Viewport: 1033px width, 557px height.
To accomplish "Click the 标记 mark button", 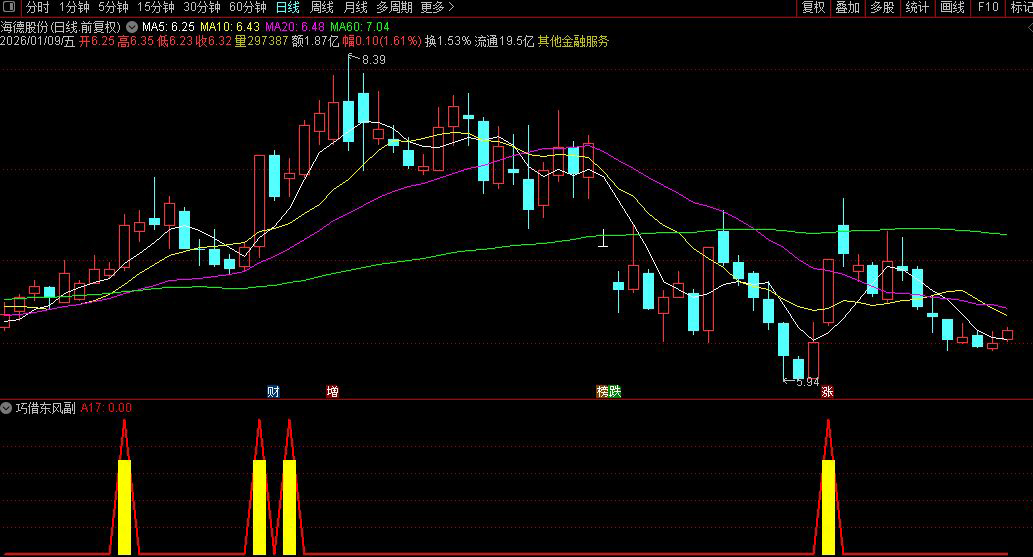I will pyautogui.click(x=1022, y=7).
